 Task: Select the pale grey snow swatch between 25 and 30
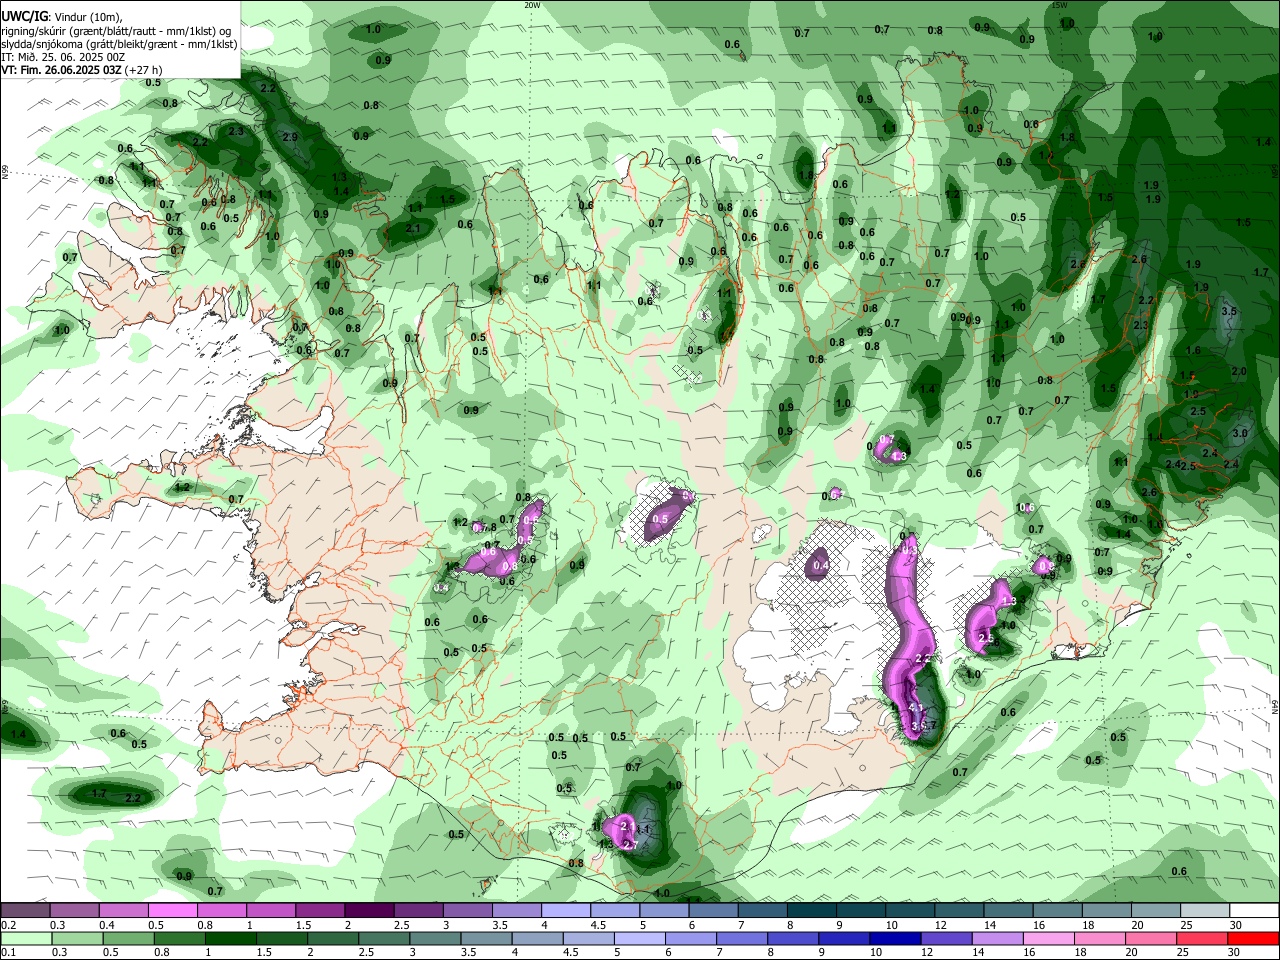point(1206,911)
